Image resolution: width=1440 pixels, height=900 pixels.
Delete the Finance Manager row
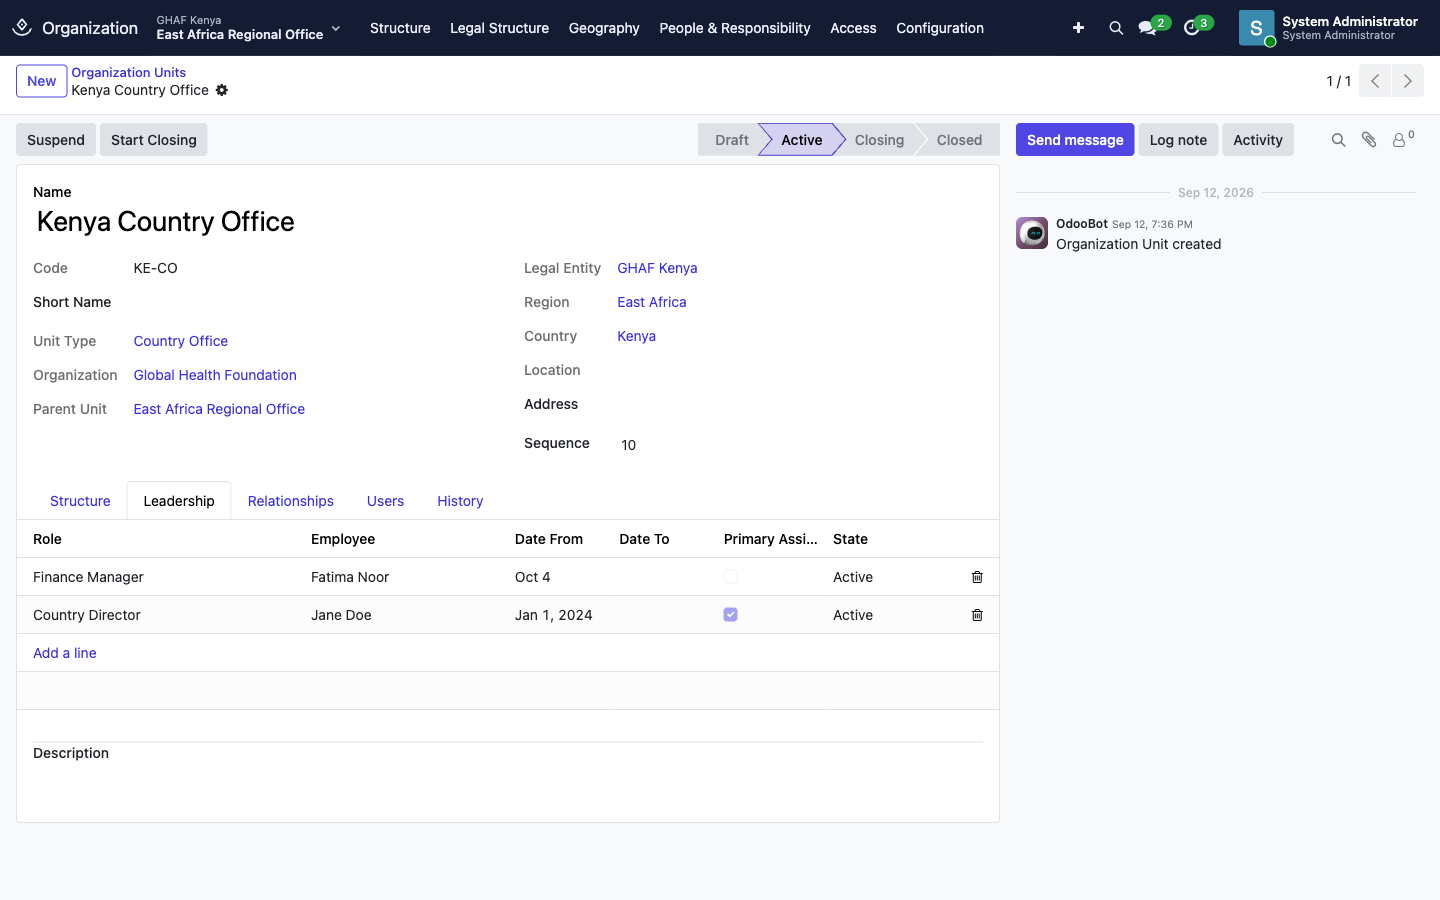[977, 577]
